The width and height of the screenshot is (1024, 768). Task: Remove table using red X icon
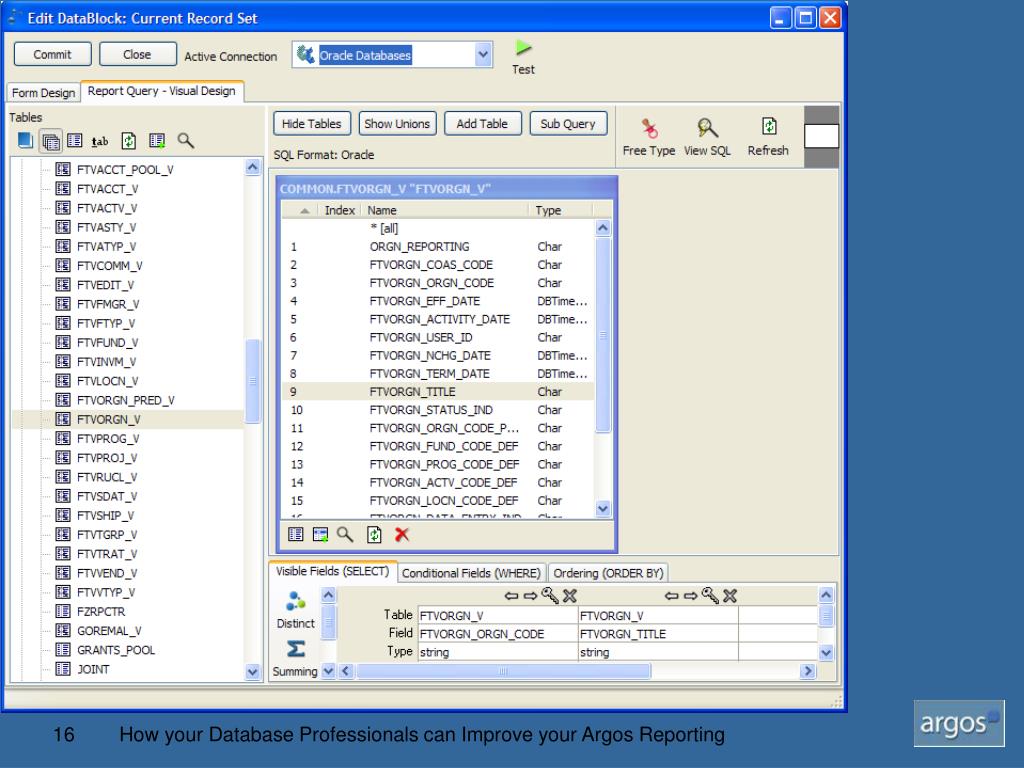[x=402, y=534]
